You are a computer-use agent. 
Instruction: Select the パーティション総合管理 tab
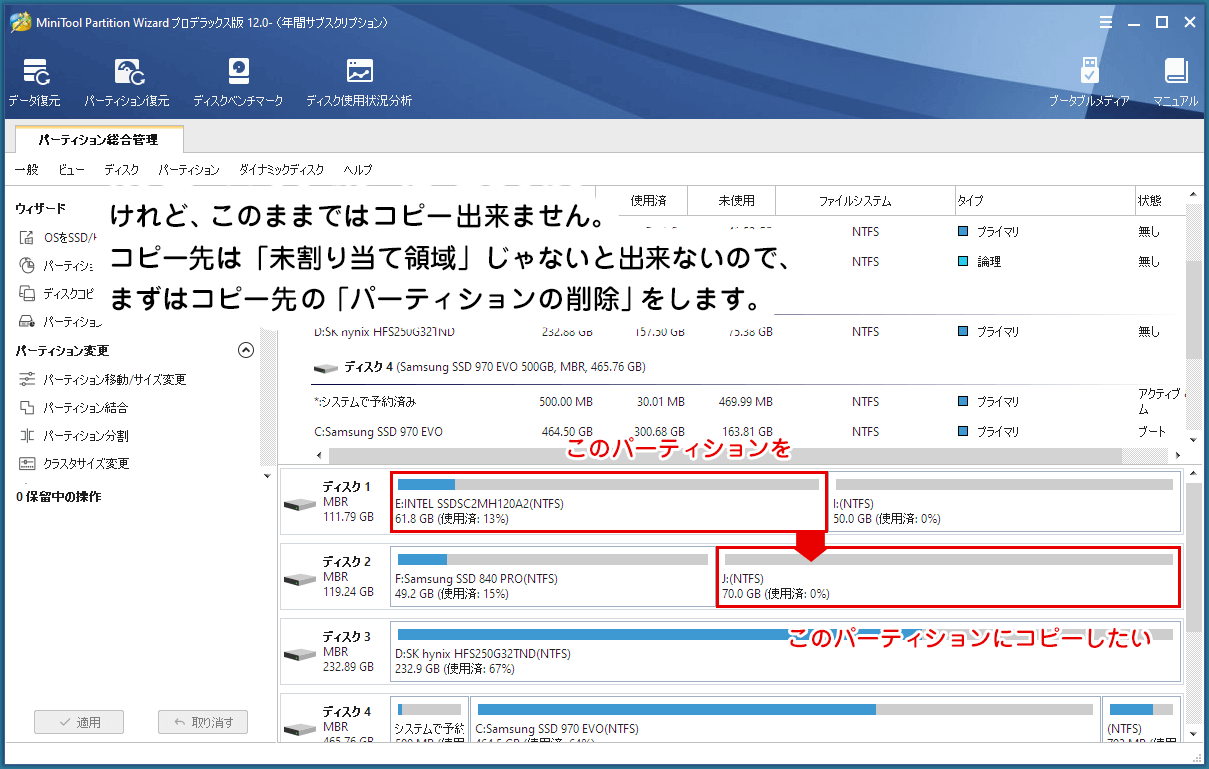98,140
